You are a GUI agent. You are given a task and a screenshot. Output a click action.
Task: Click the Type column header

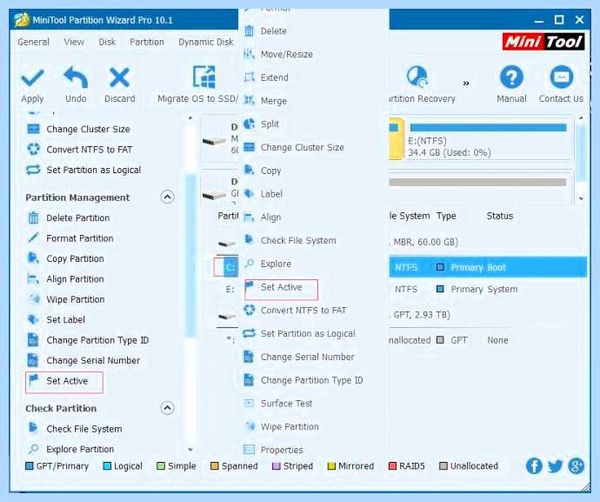pyautogui.click(x=446, y=216)
